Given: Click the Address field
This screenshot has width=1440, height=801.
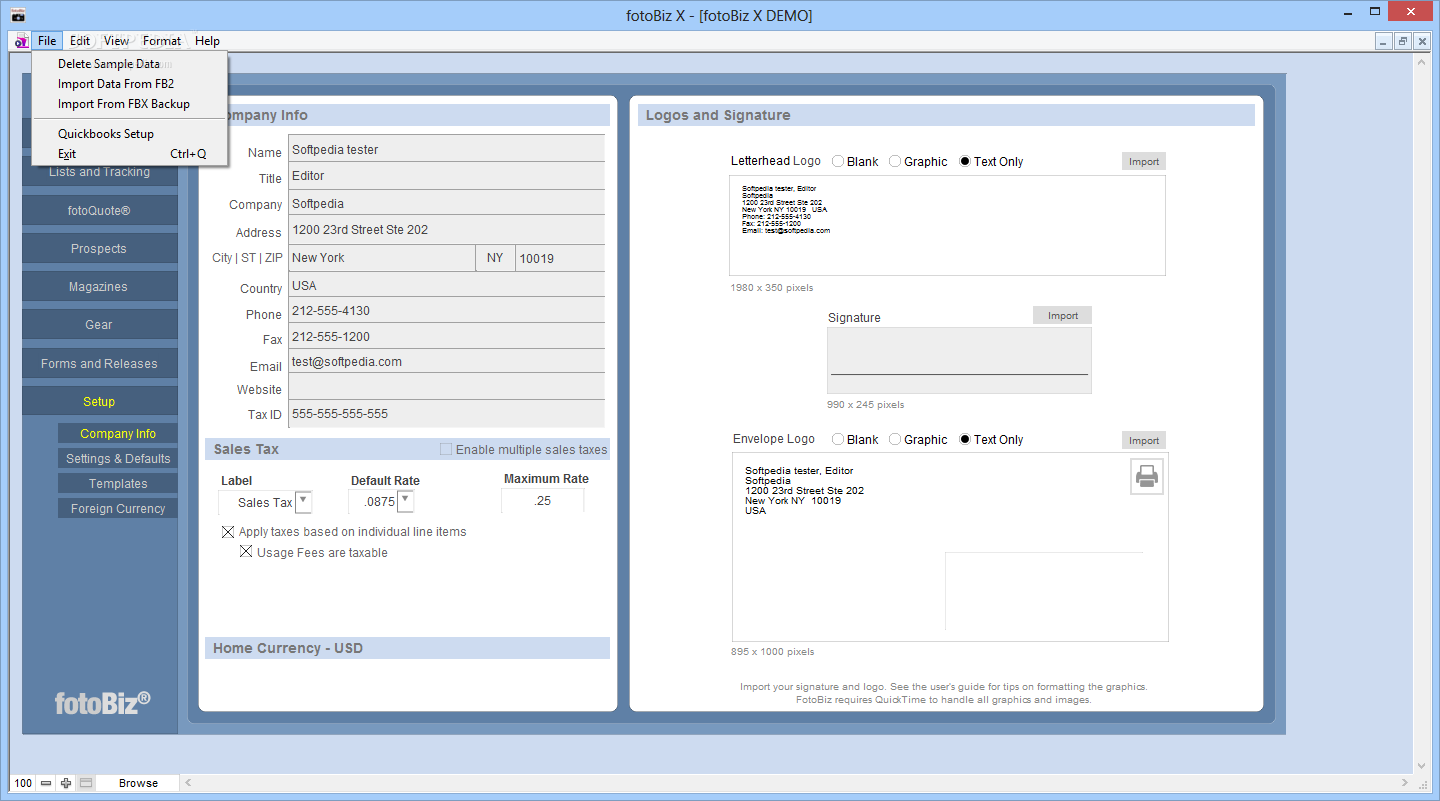Looking at the screenshot, I should [x=447, y=230].
